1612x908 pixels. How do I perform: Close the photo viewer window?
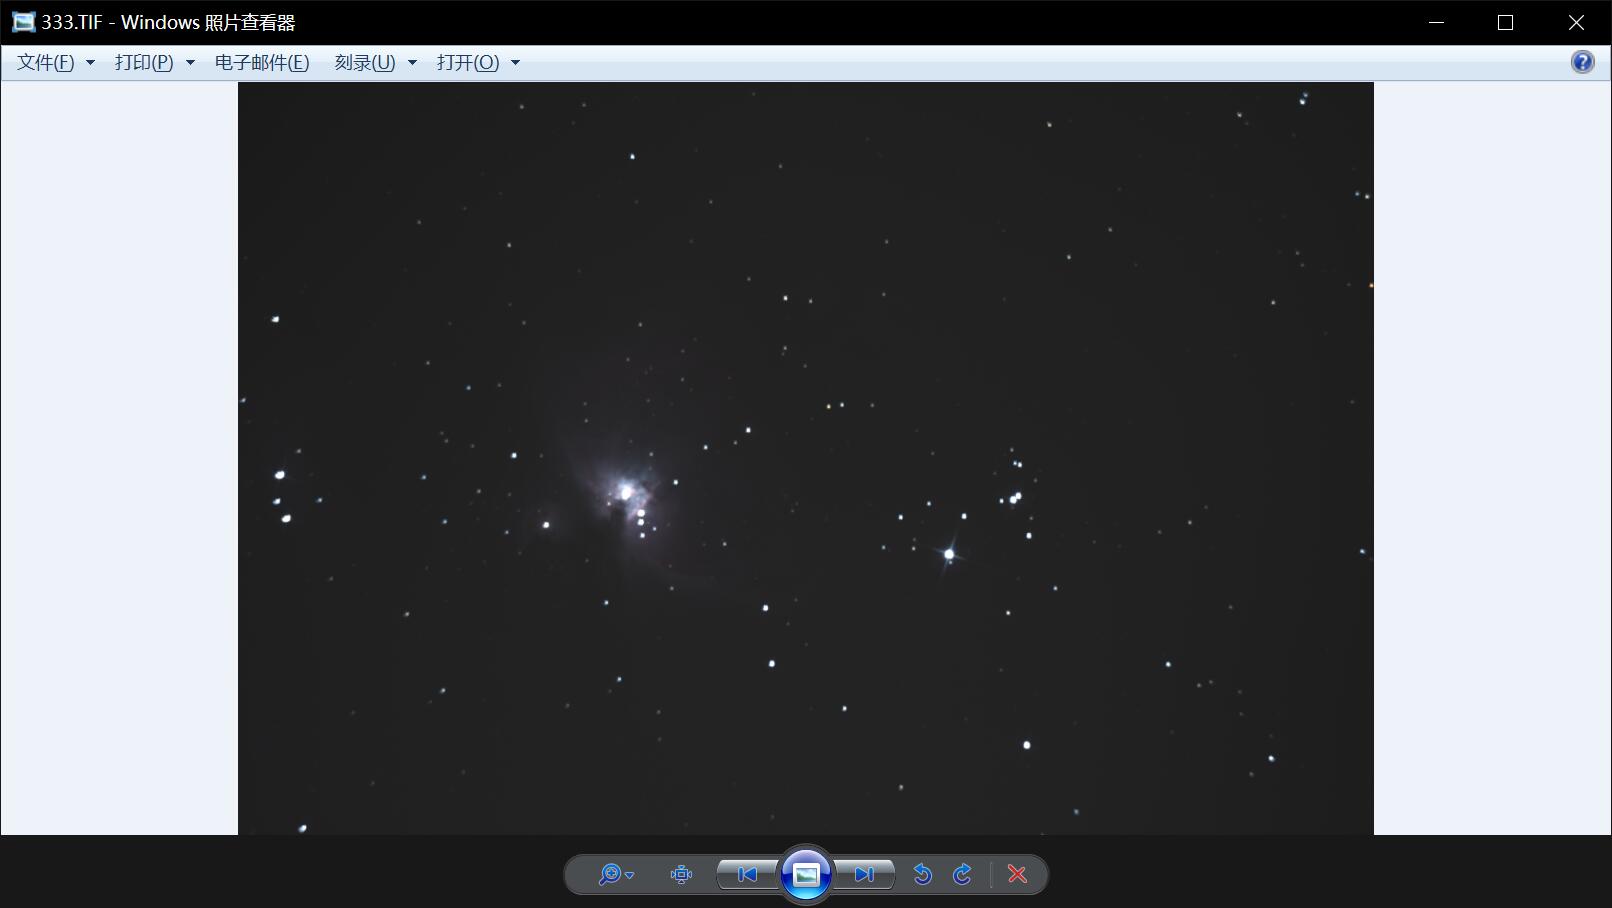pyautogui.click(x=1576, y=22)
